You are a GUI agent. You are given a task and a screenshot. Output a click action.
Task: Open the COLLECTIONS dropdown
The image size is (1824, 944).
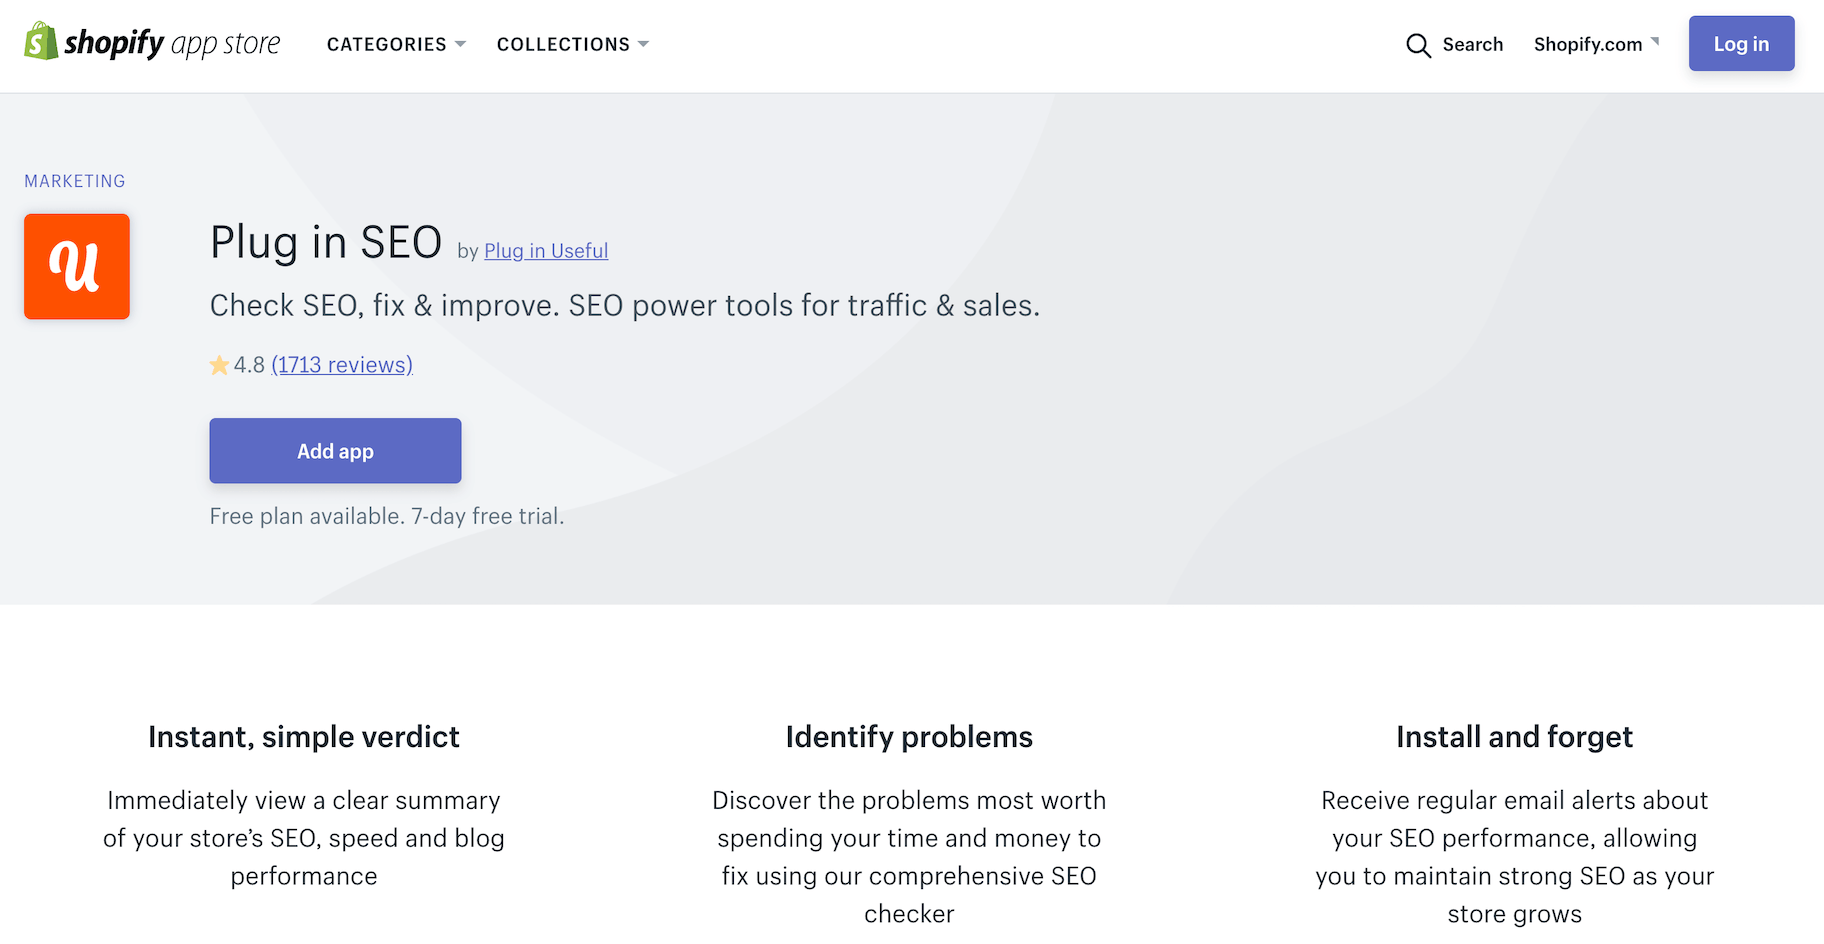pos(572,44)
